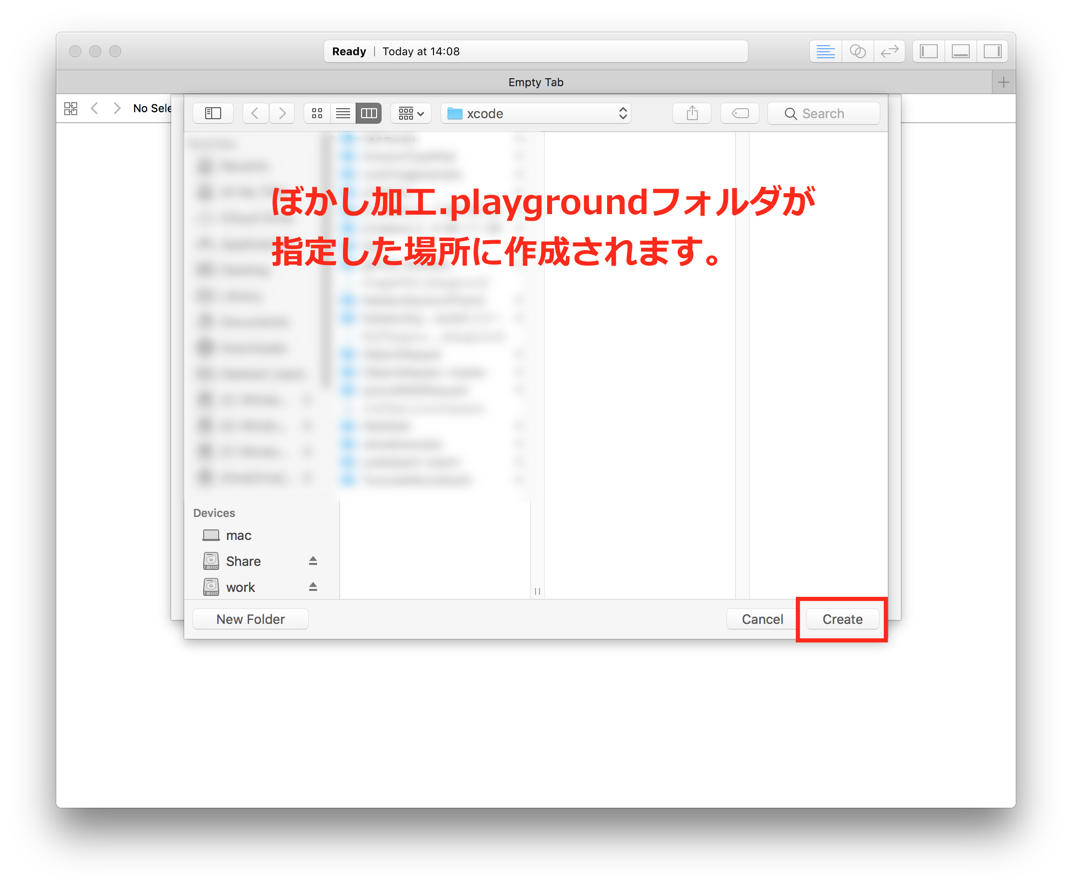
Task: Eject the work volume
Action: pos(312,587)
